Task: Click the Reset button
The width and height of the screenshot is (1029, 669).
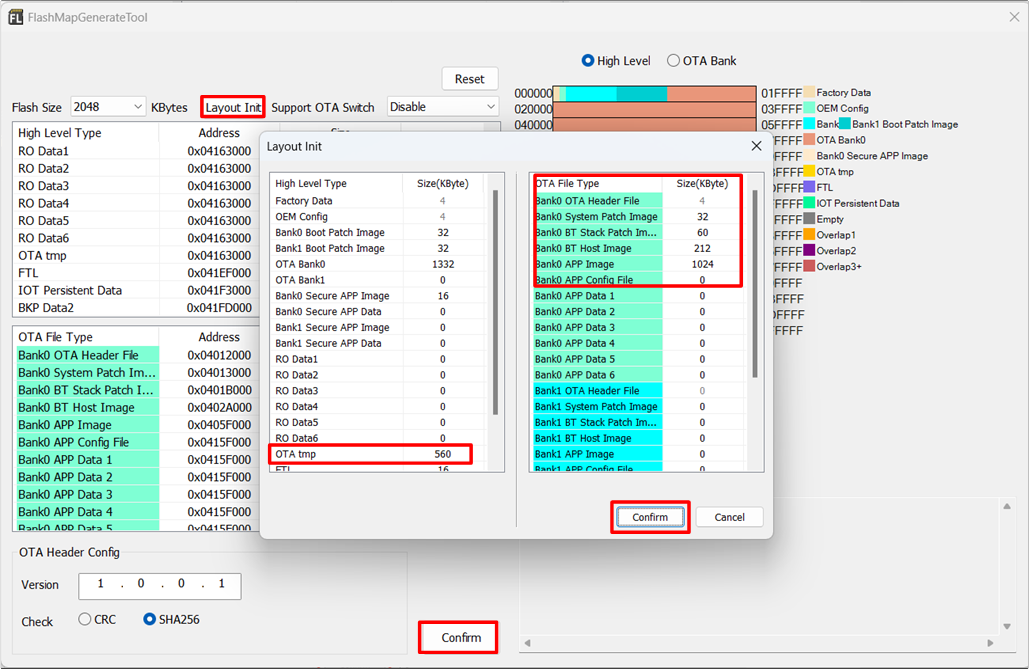Action: [x=470, y=79]
